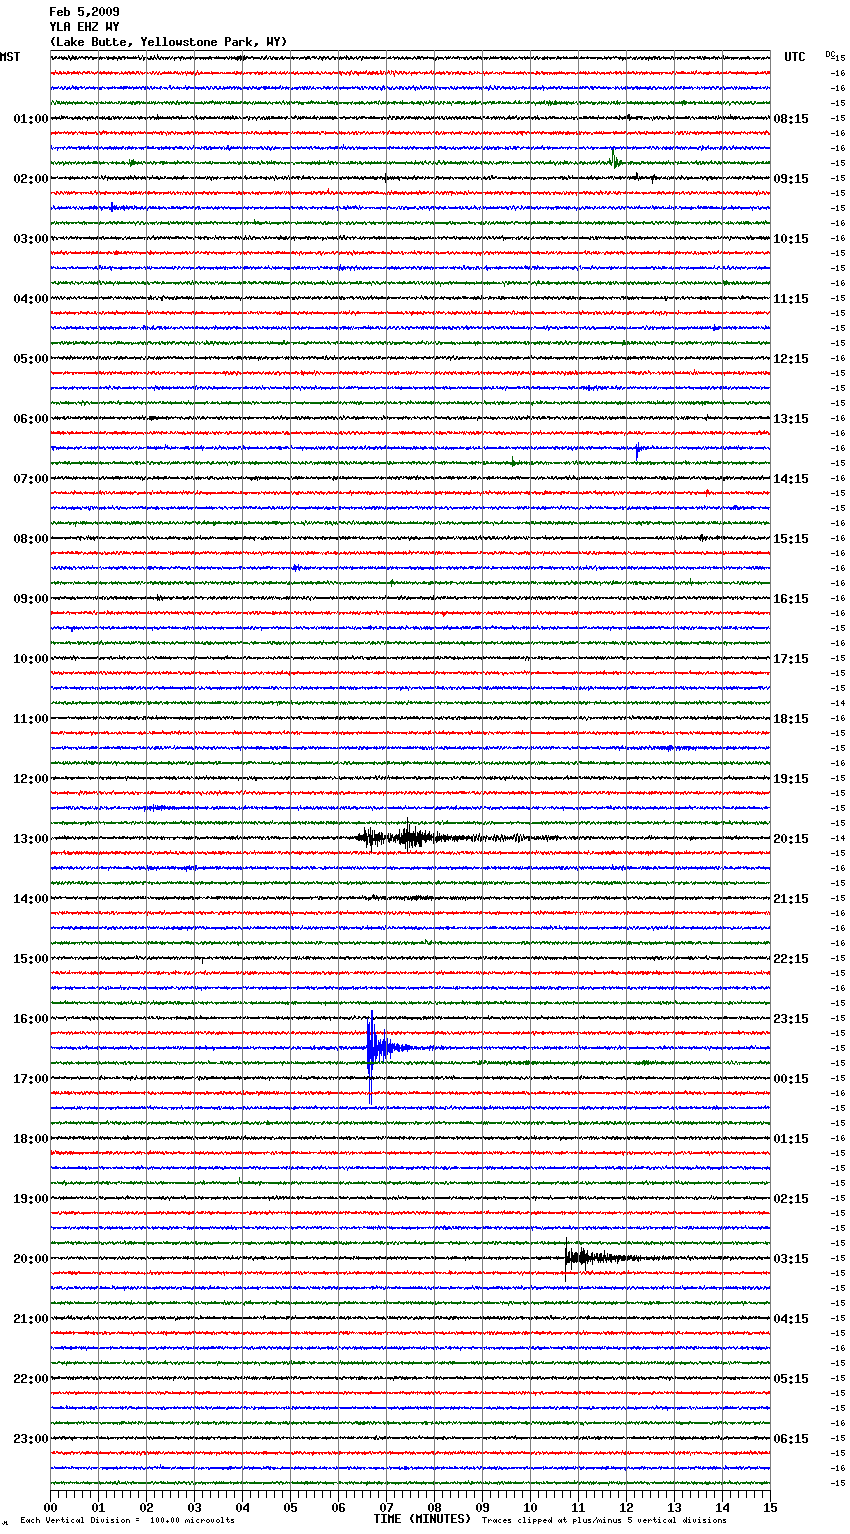The width and height of the screenshot is (850, 1534).
Task: Select the 14:00 MST row label
Action: [x=30, y=899]
